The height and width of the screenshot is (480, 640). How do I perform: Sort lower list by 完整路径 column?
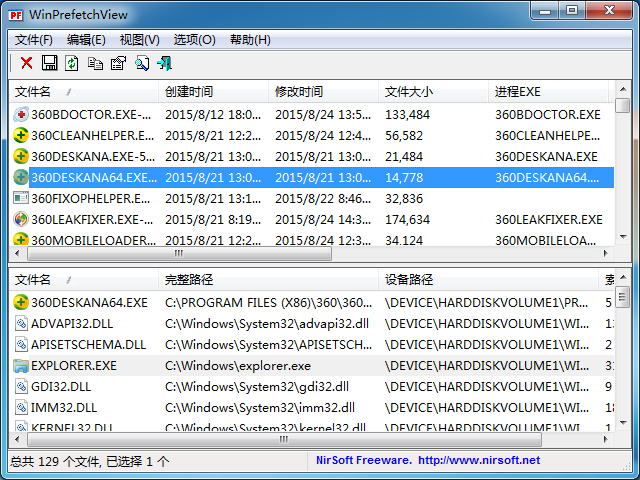pyautogui.click(x=189, y=280)
